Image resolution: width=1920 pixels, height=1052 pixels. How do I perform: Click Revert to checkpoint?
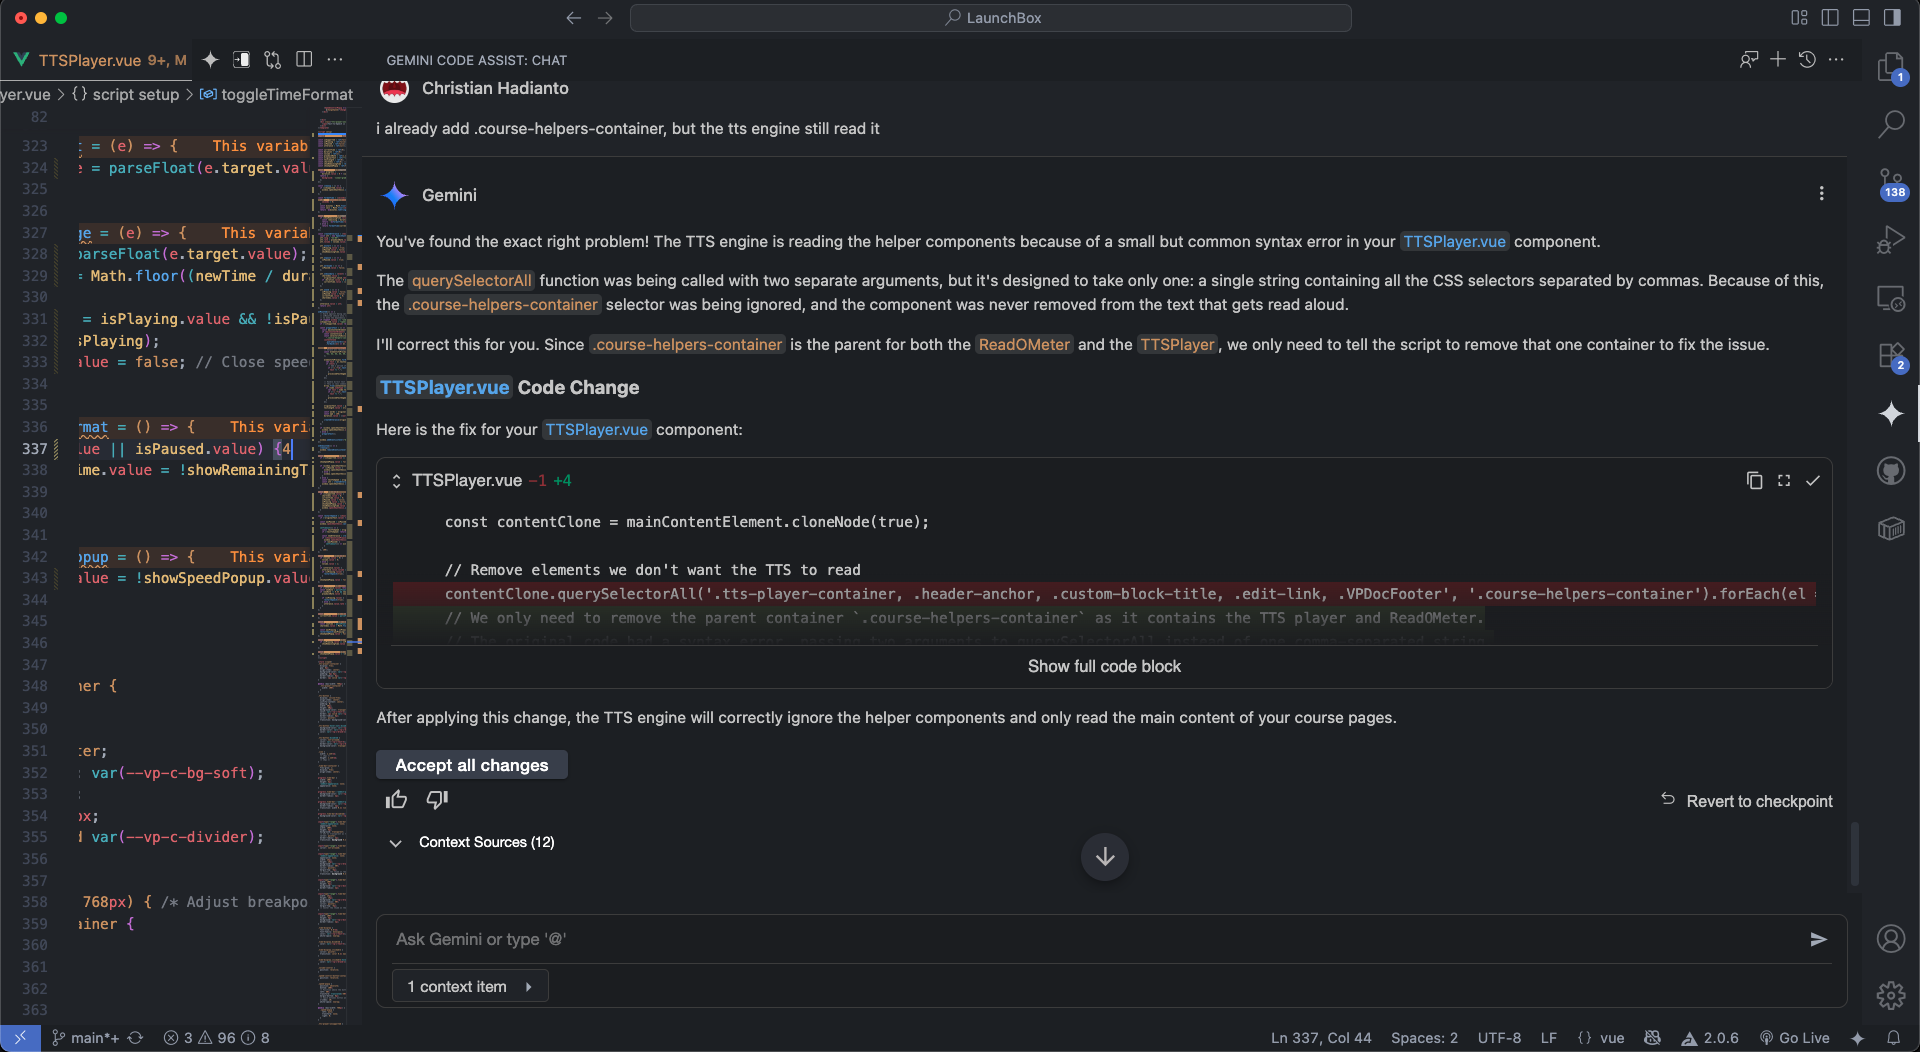click(1747, 801)
